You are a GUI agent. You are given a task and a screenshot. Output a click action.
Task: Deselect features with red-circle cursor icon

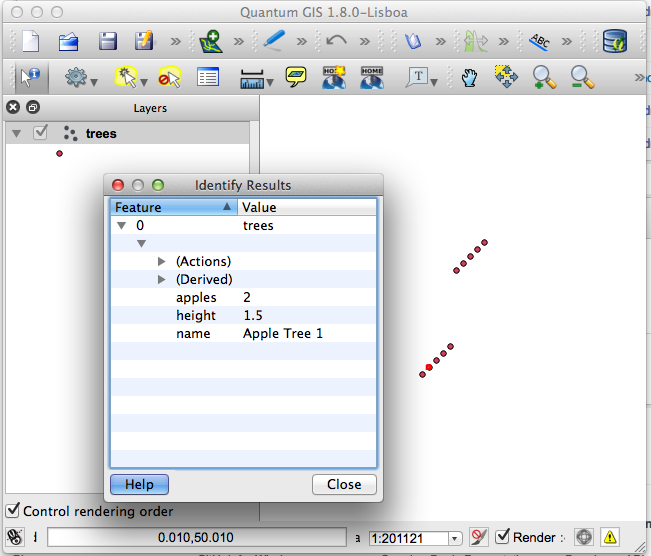coord(170,77)
